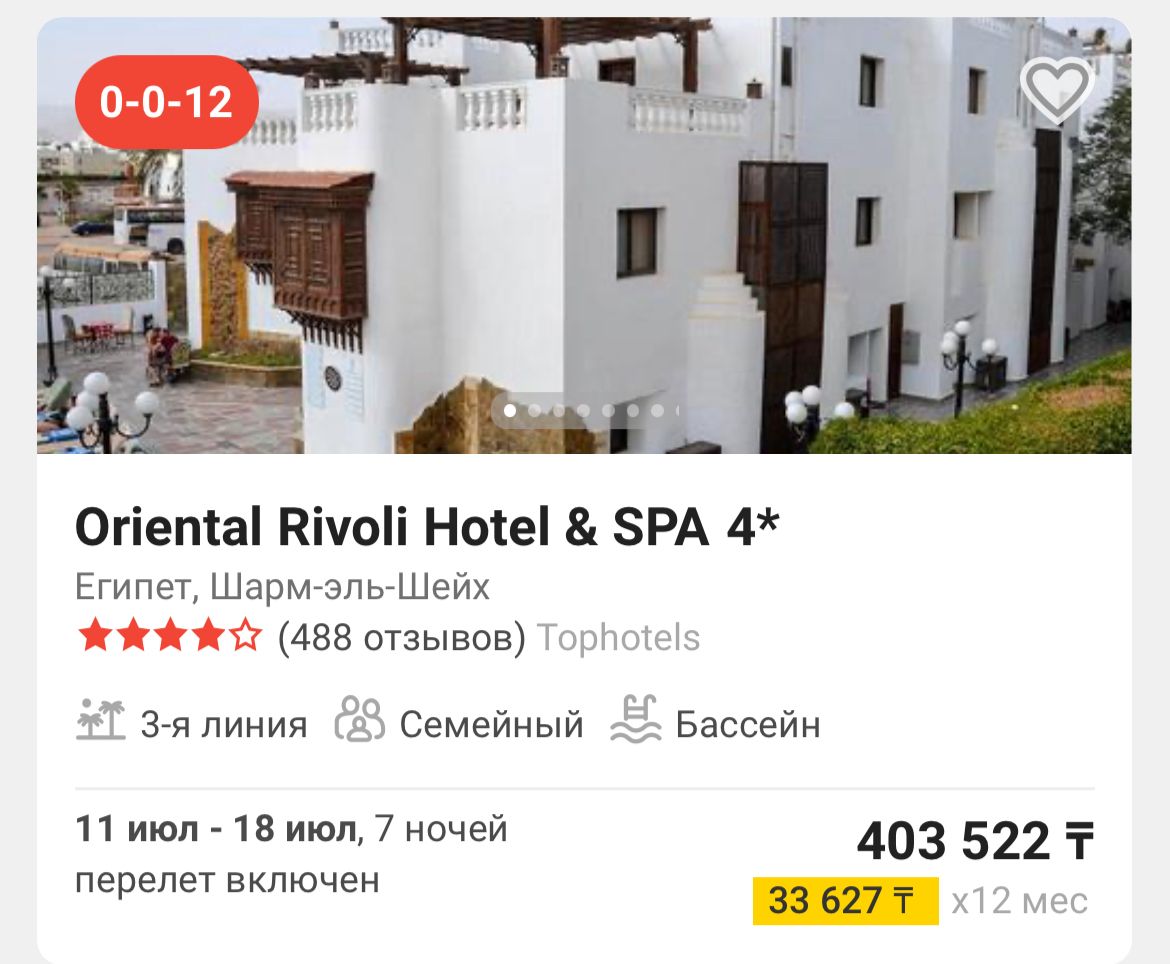Screen dimensions: 1170x964
Task: Select the 3-я линия label
Action: click(x=224, y=724)
